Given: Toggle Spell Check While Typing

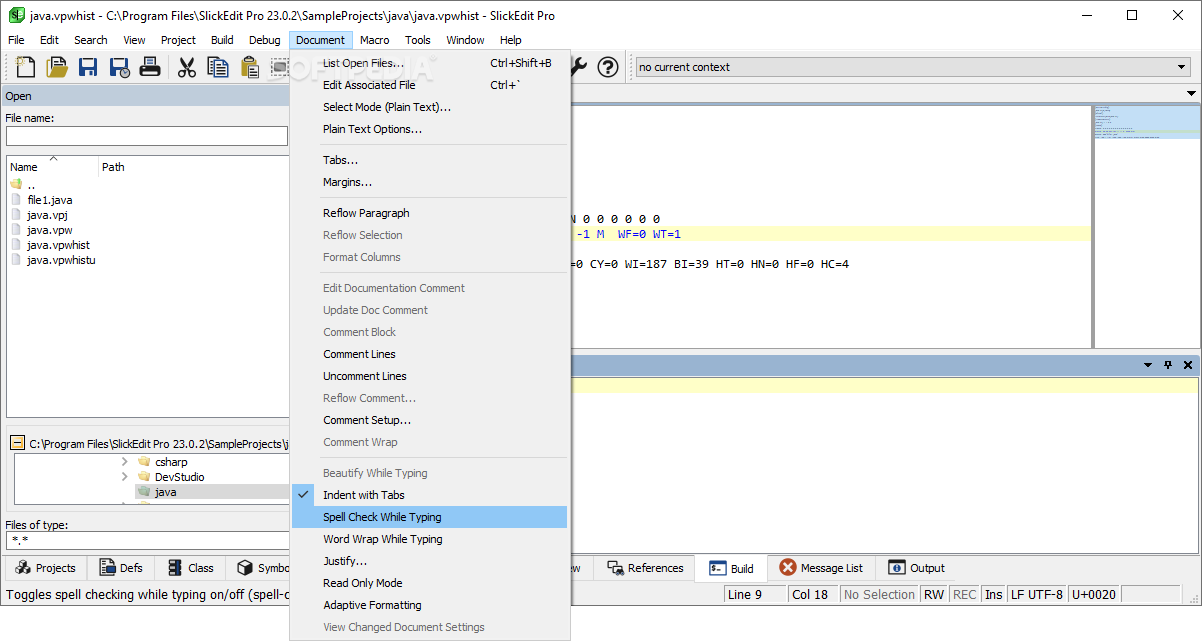Looking at the screenshot, I should click(429, 517).
